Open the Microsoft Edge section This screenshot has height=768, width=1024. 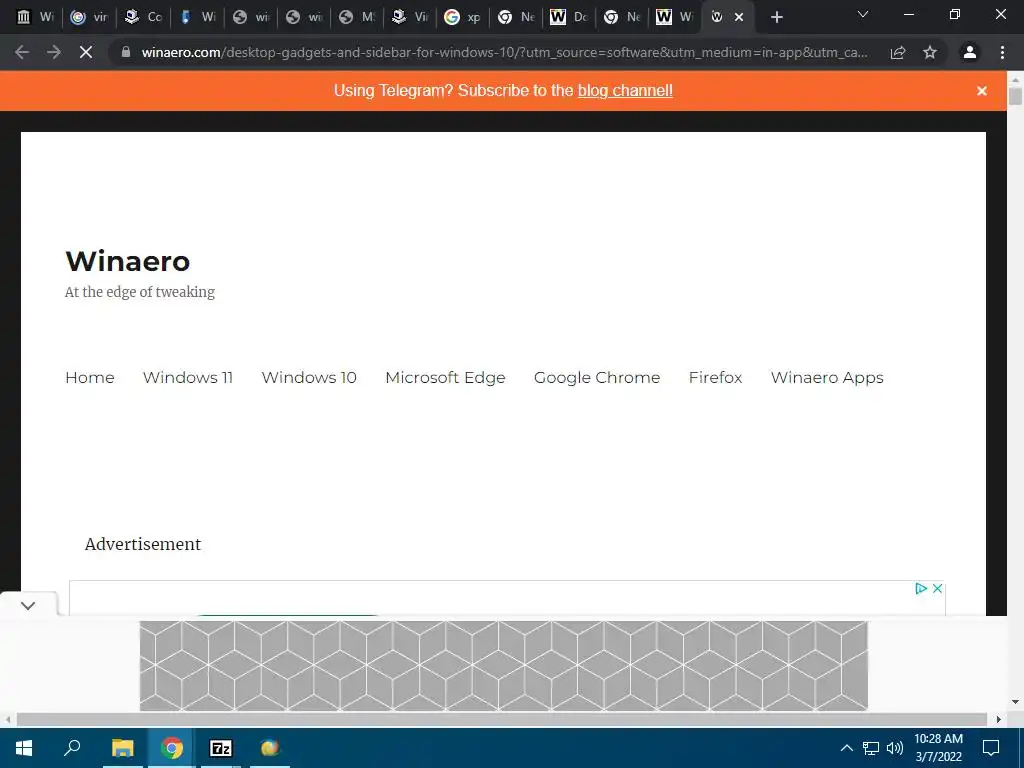(445, 377)
